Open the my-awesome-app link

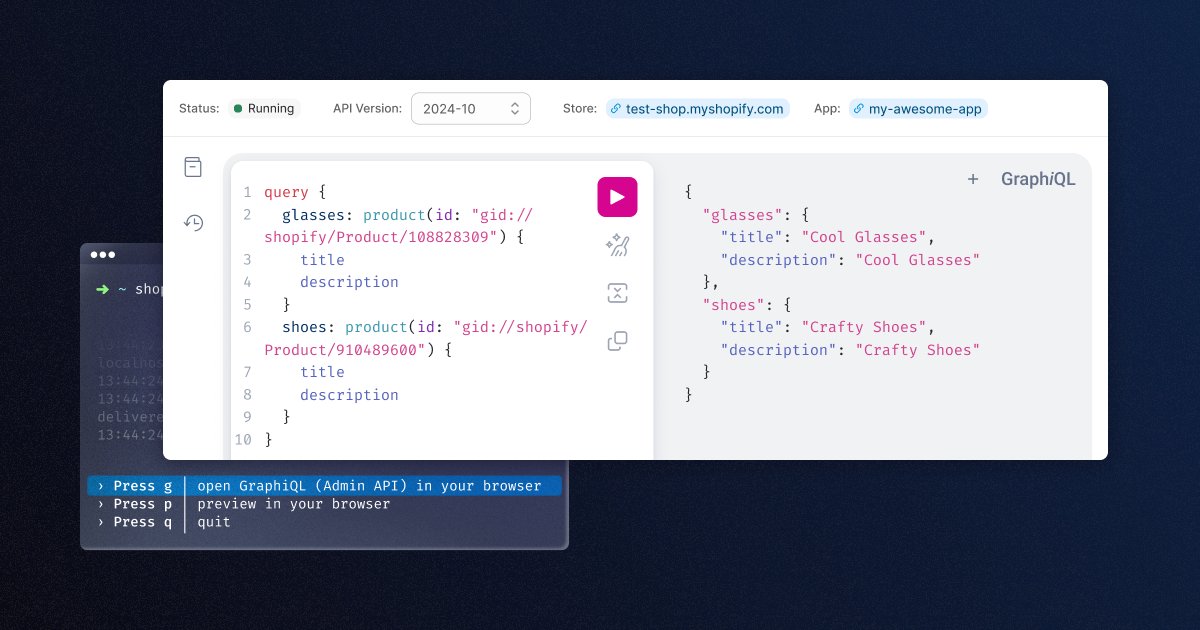pos(925,109)
